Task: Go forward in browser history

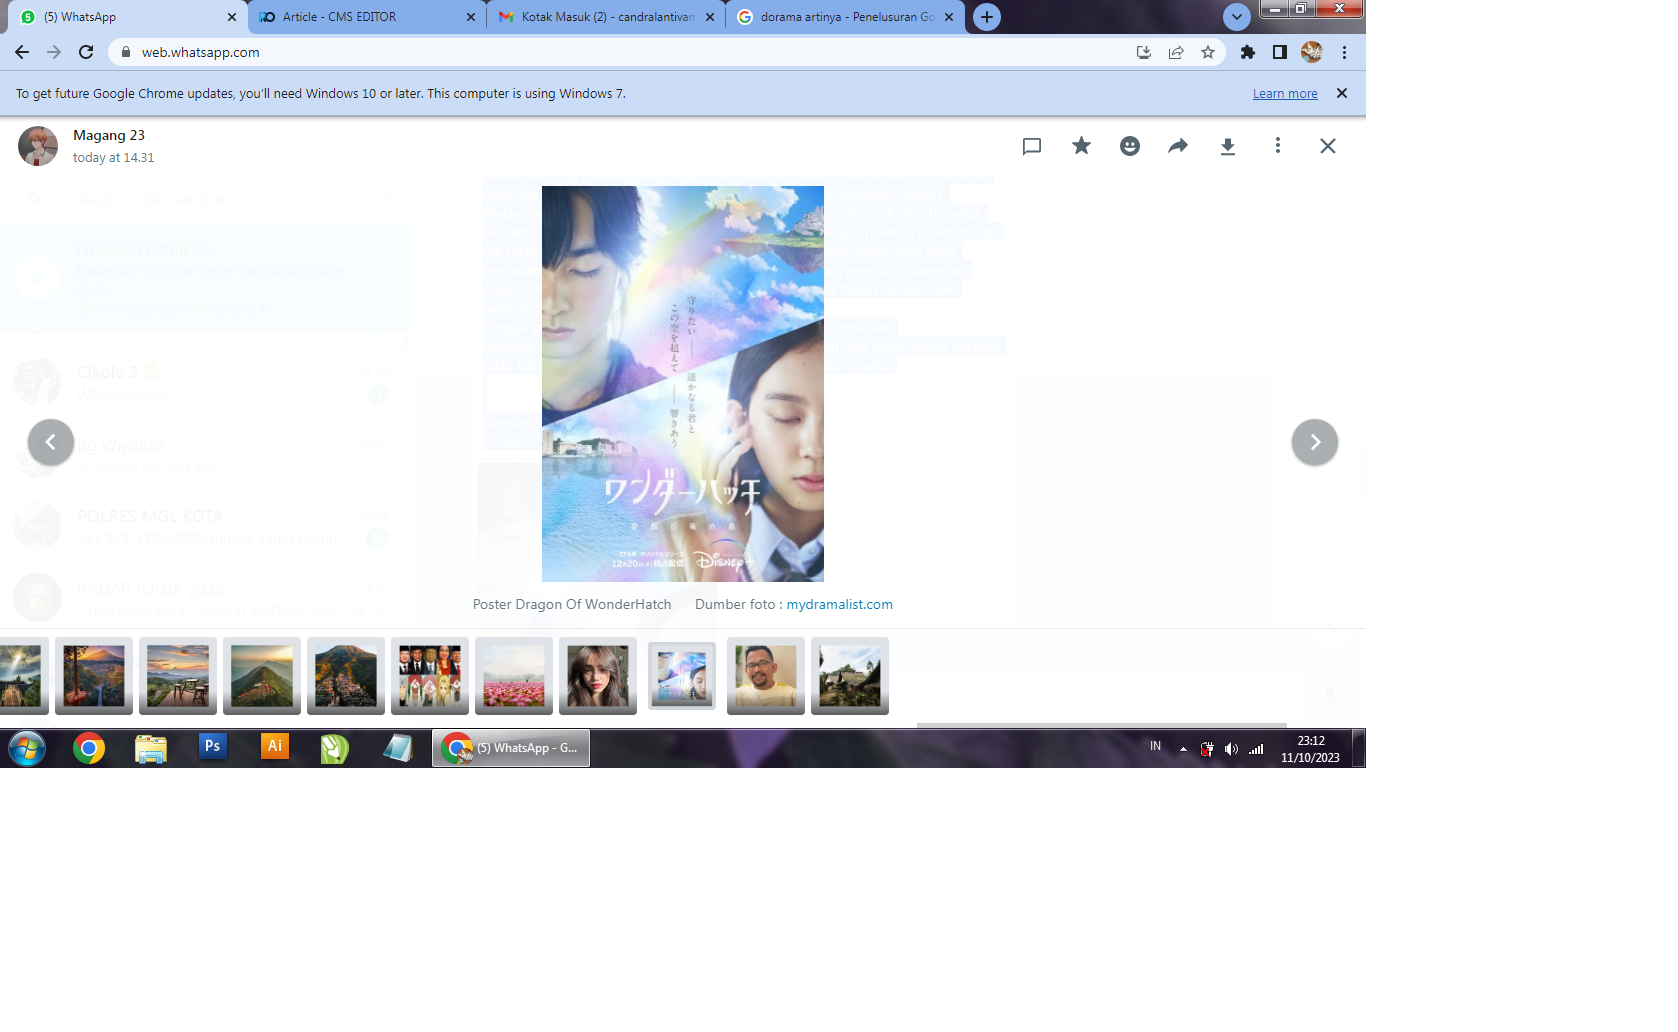Action: point(54,52)
